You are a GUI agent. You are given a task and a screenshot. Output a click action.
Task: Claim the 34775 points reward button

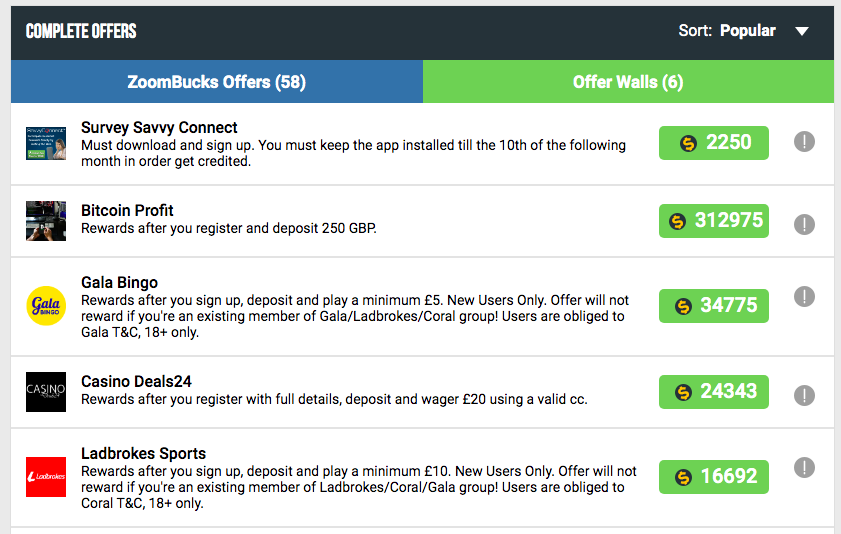pos(713,306)
